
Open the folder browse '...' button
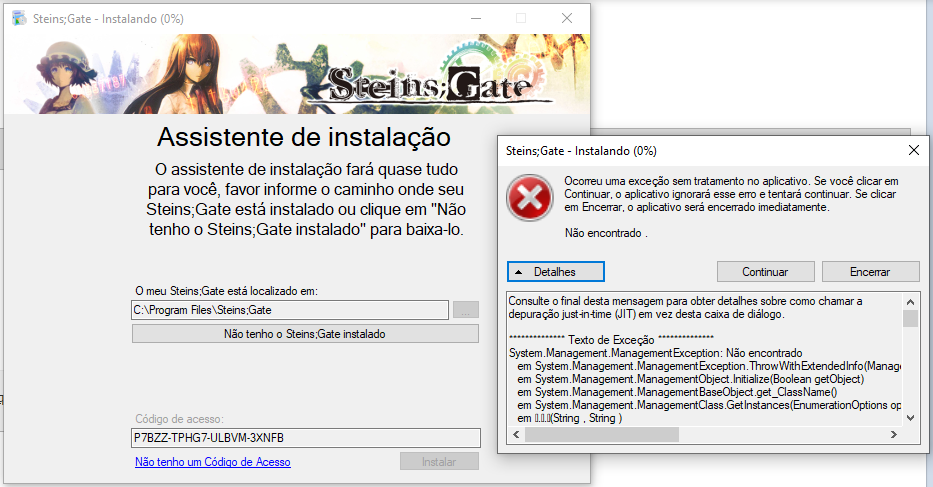coord(465,310)
